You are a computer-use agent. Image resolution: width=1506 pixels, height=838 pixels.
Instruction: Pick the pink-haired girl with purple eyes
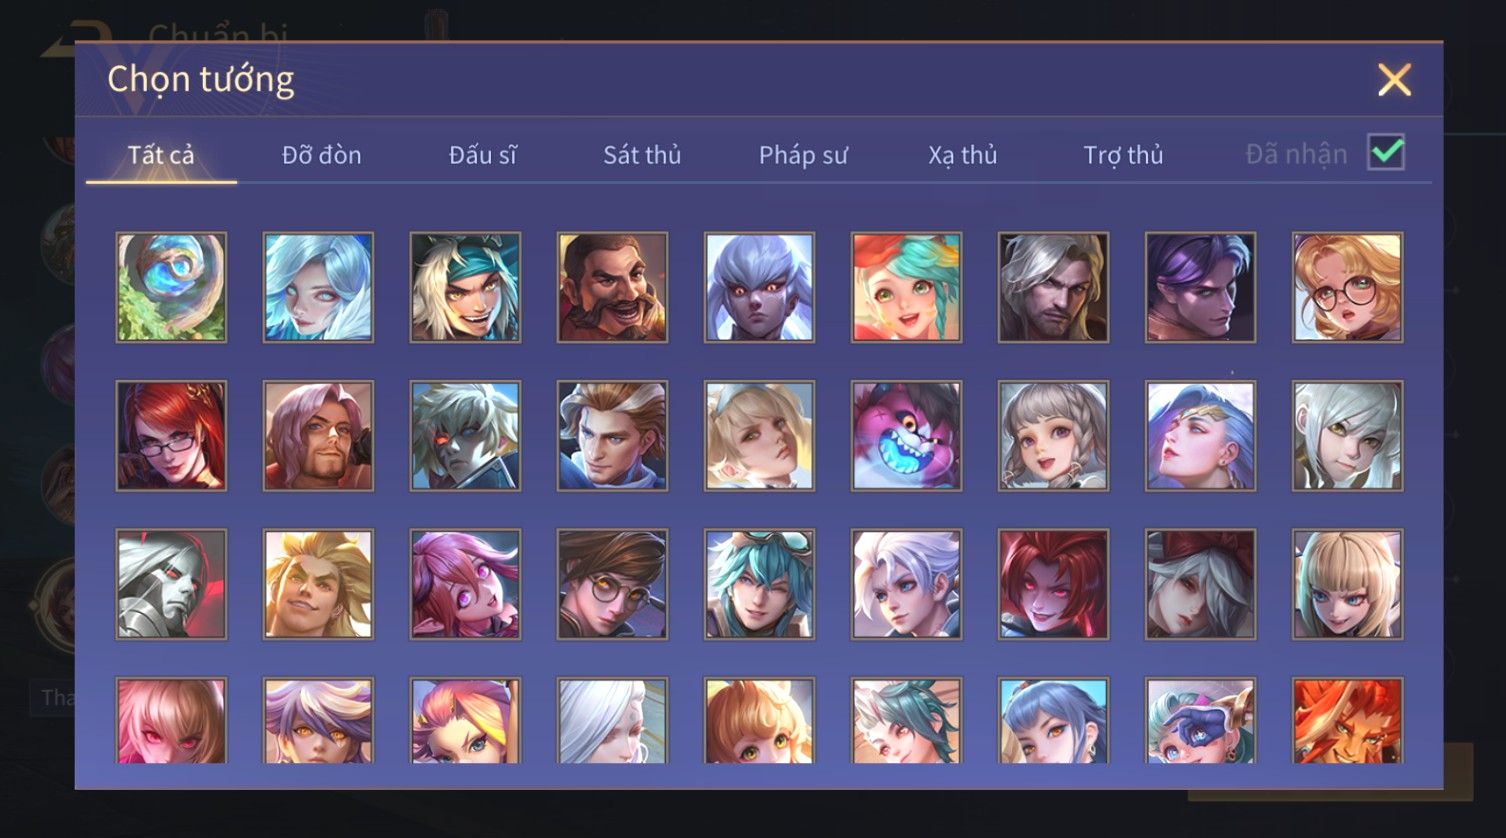[465, 584]
